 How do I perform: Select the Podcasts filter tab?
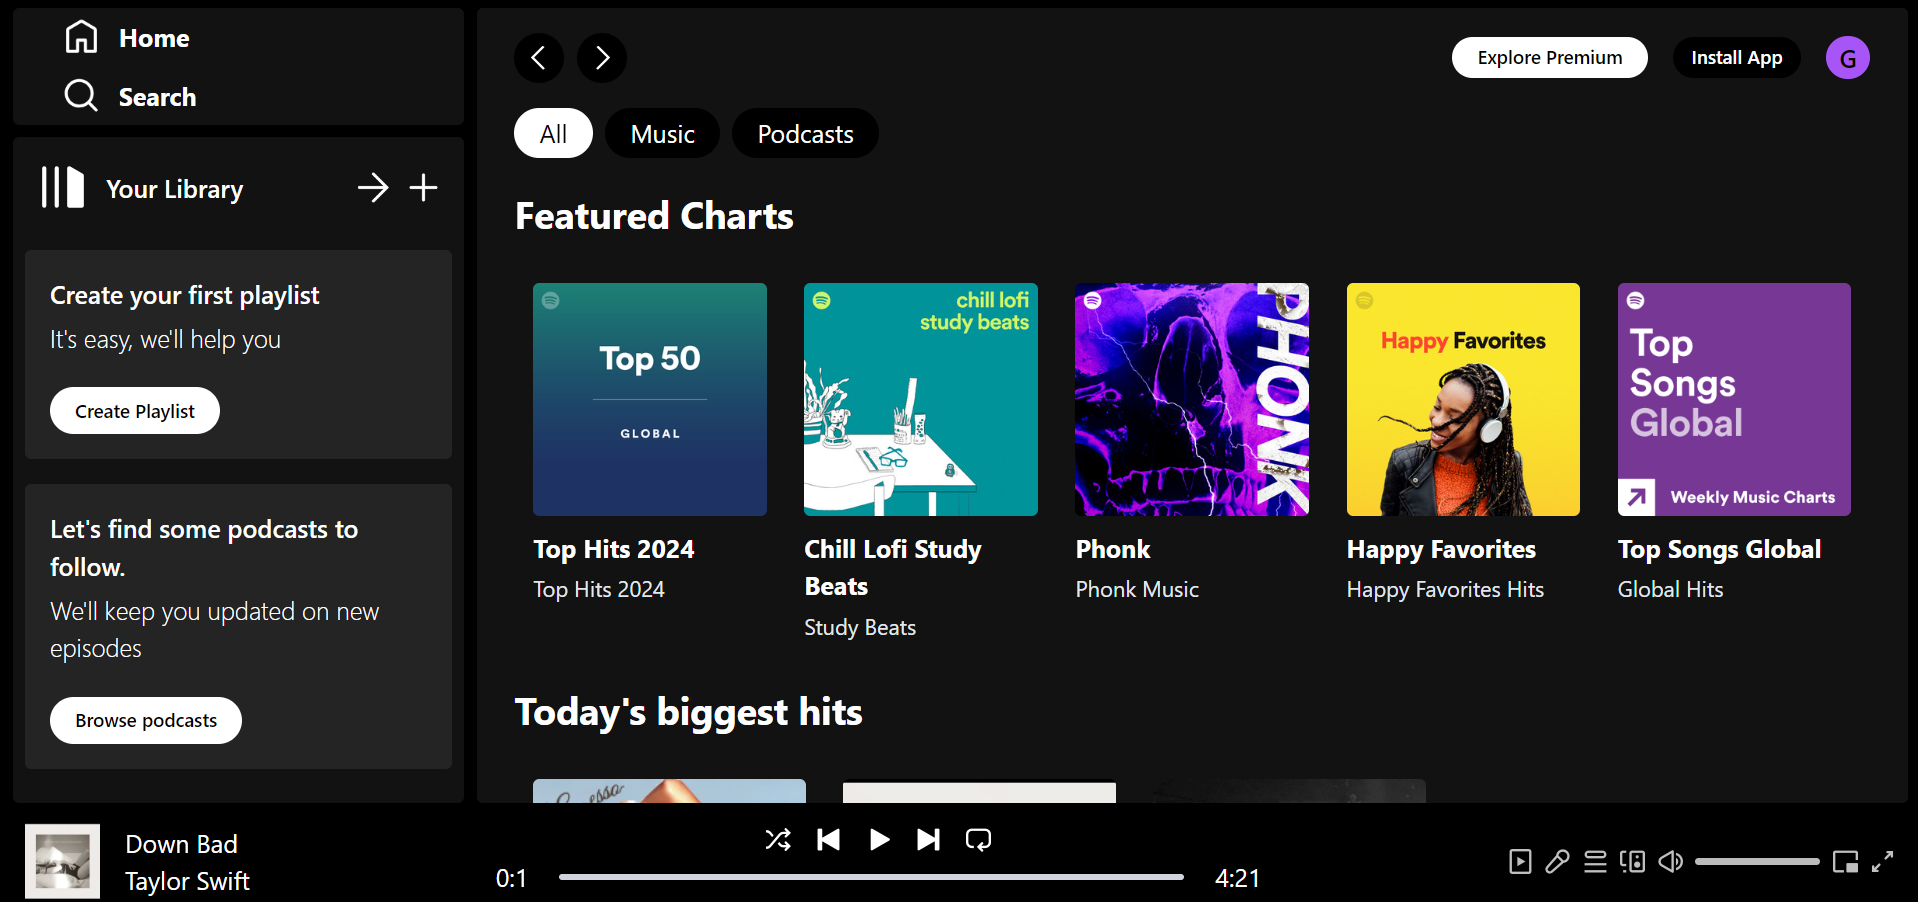point(805,134)
